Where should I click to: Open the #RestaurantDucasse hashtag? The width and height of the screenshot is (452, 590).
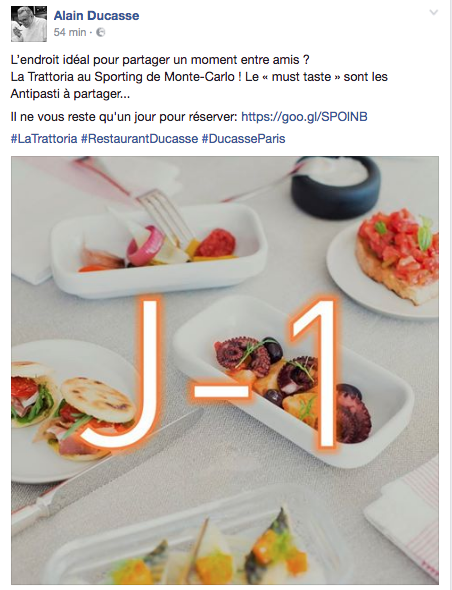(x=140, y=138)
